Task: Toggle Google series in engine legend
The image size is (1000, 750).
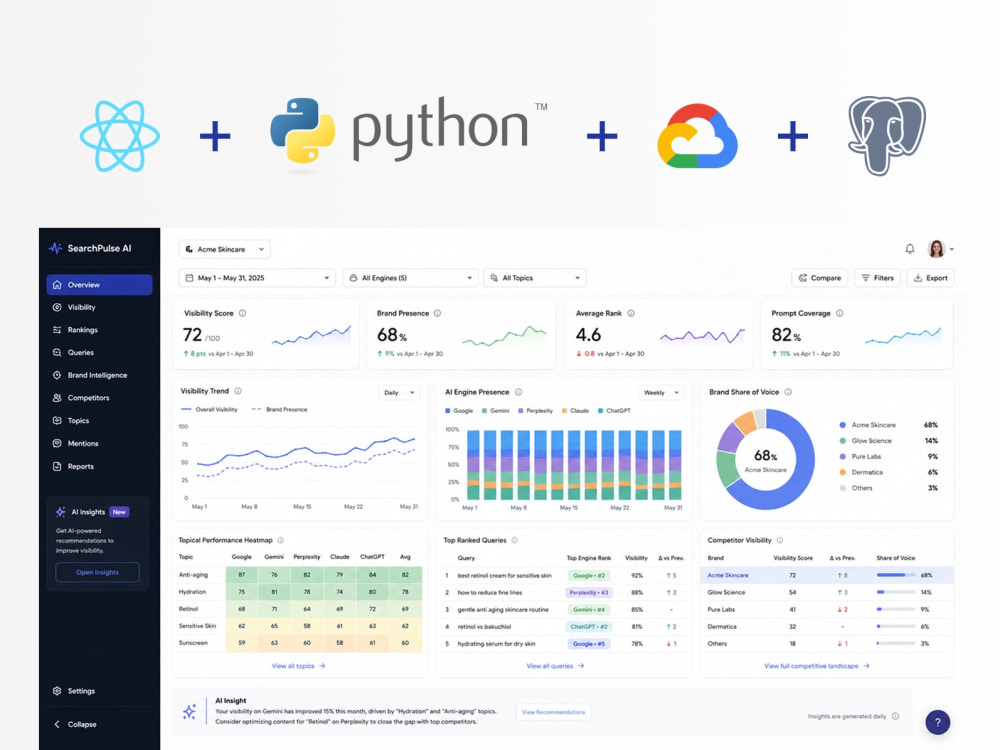Action: [459, 411]
